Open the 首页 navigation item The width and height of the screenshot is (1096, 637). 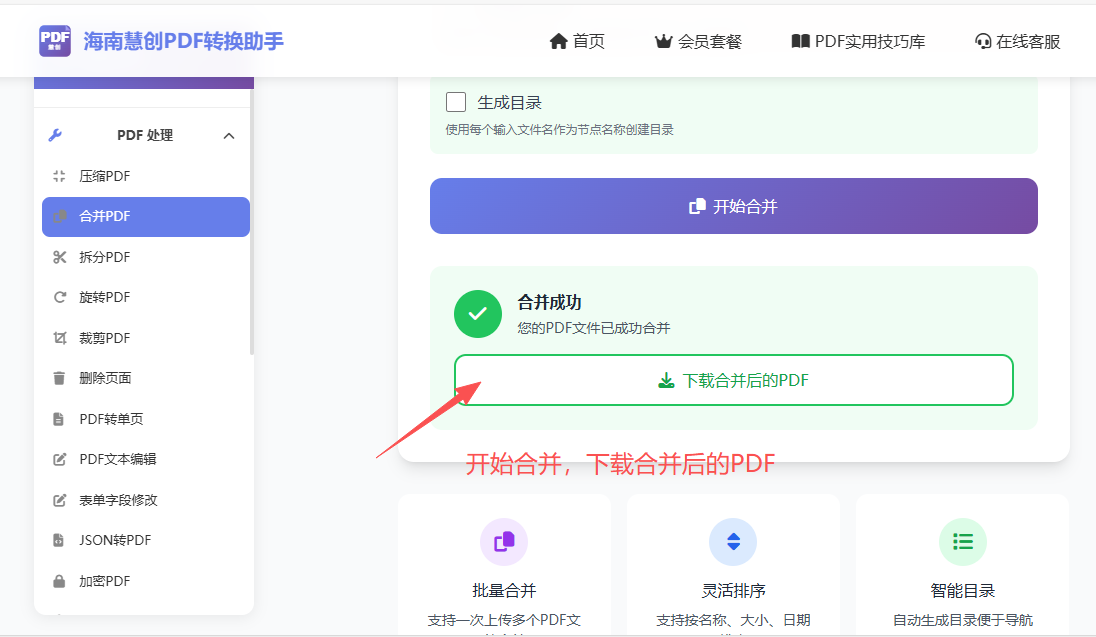tap(577, 41)
